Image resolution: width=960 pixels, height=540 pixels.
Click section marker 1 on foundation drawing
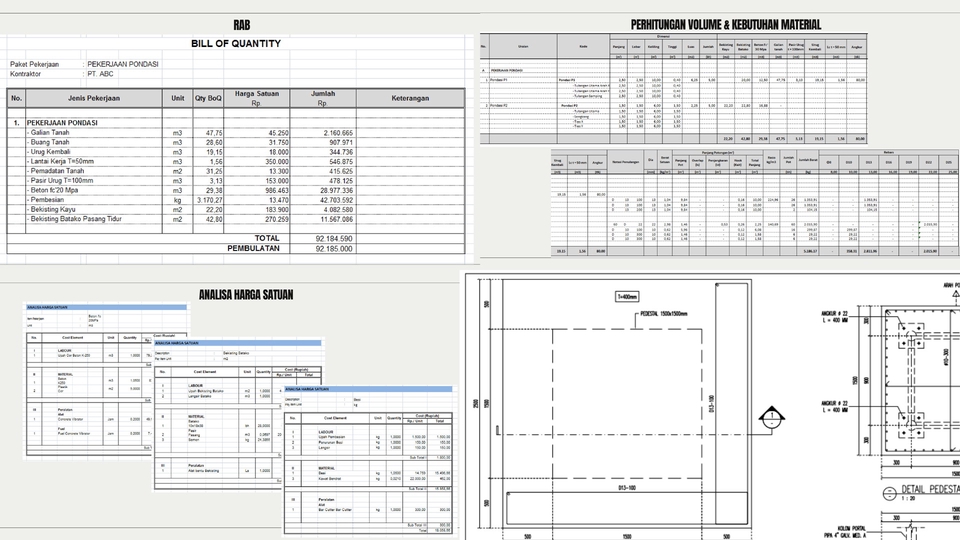771,418
